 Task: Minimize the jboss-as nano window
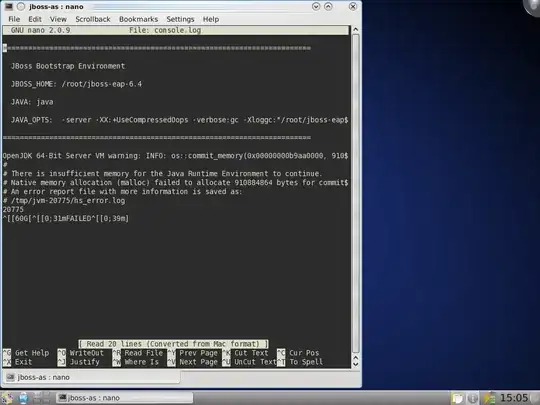coord(316,7)
